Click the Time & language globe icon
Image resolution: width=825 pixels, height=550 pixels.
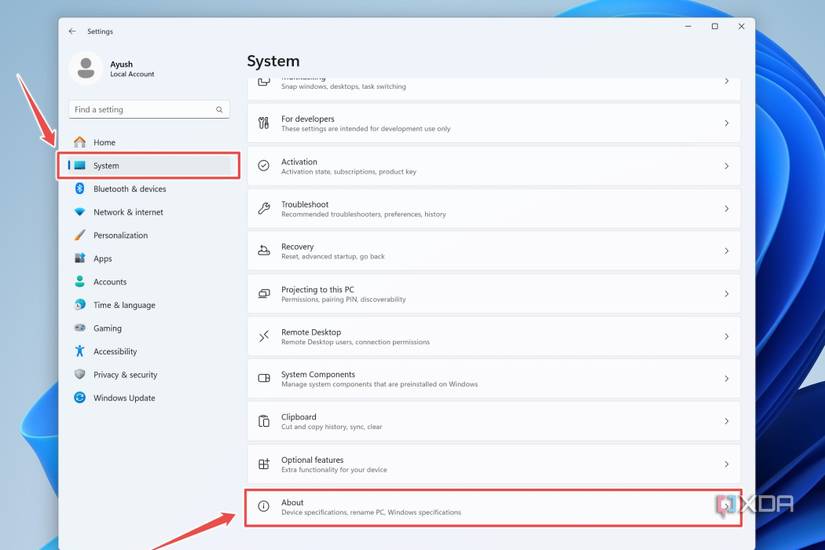(x=80, y=304)
